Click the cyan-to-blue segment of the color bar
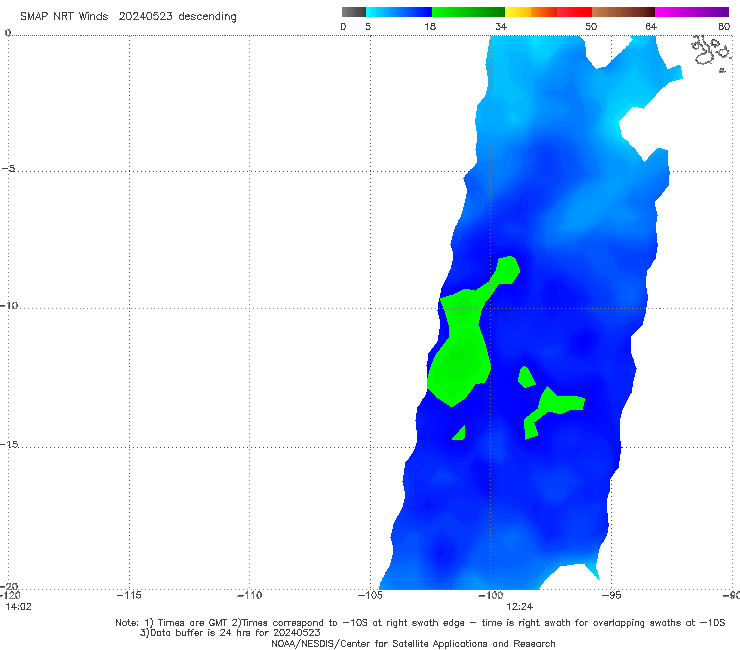This screenshot has height=650, width=740. point(399,12)
